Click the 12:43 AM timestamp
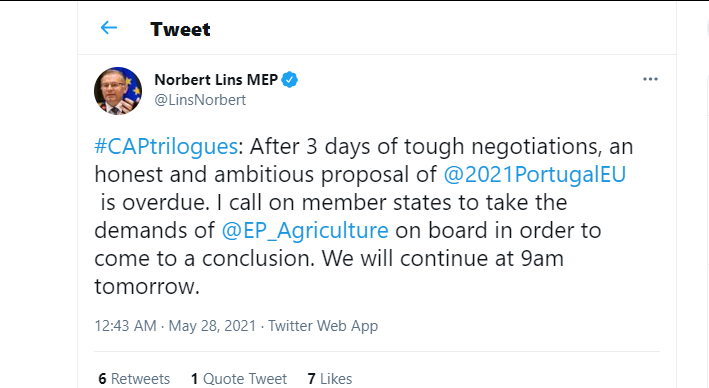Image resolution: width=709 pixels, height=388 pixels. tap(125, 326)
